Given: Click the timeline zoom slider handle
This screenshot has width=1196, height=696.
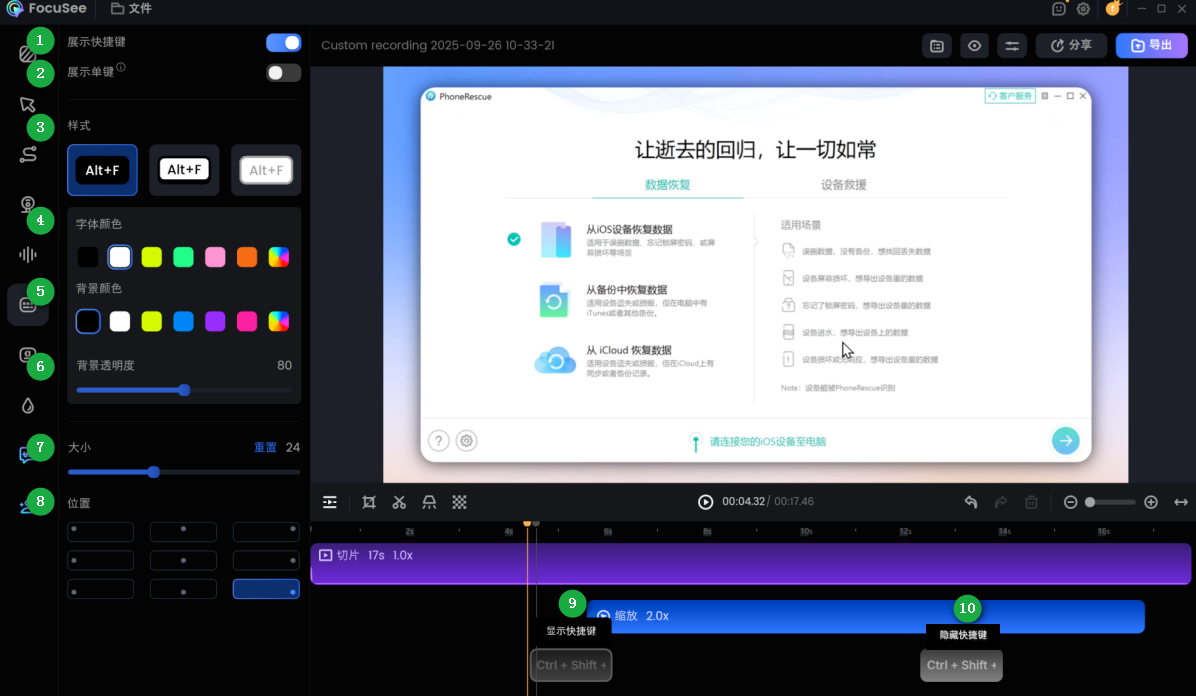Looking at the screenshot, I should (x=1091, y=502).
